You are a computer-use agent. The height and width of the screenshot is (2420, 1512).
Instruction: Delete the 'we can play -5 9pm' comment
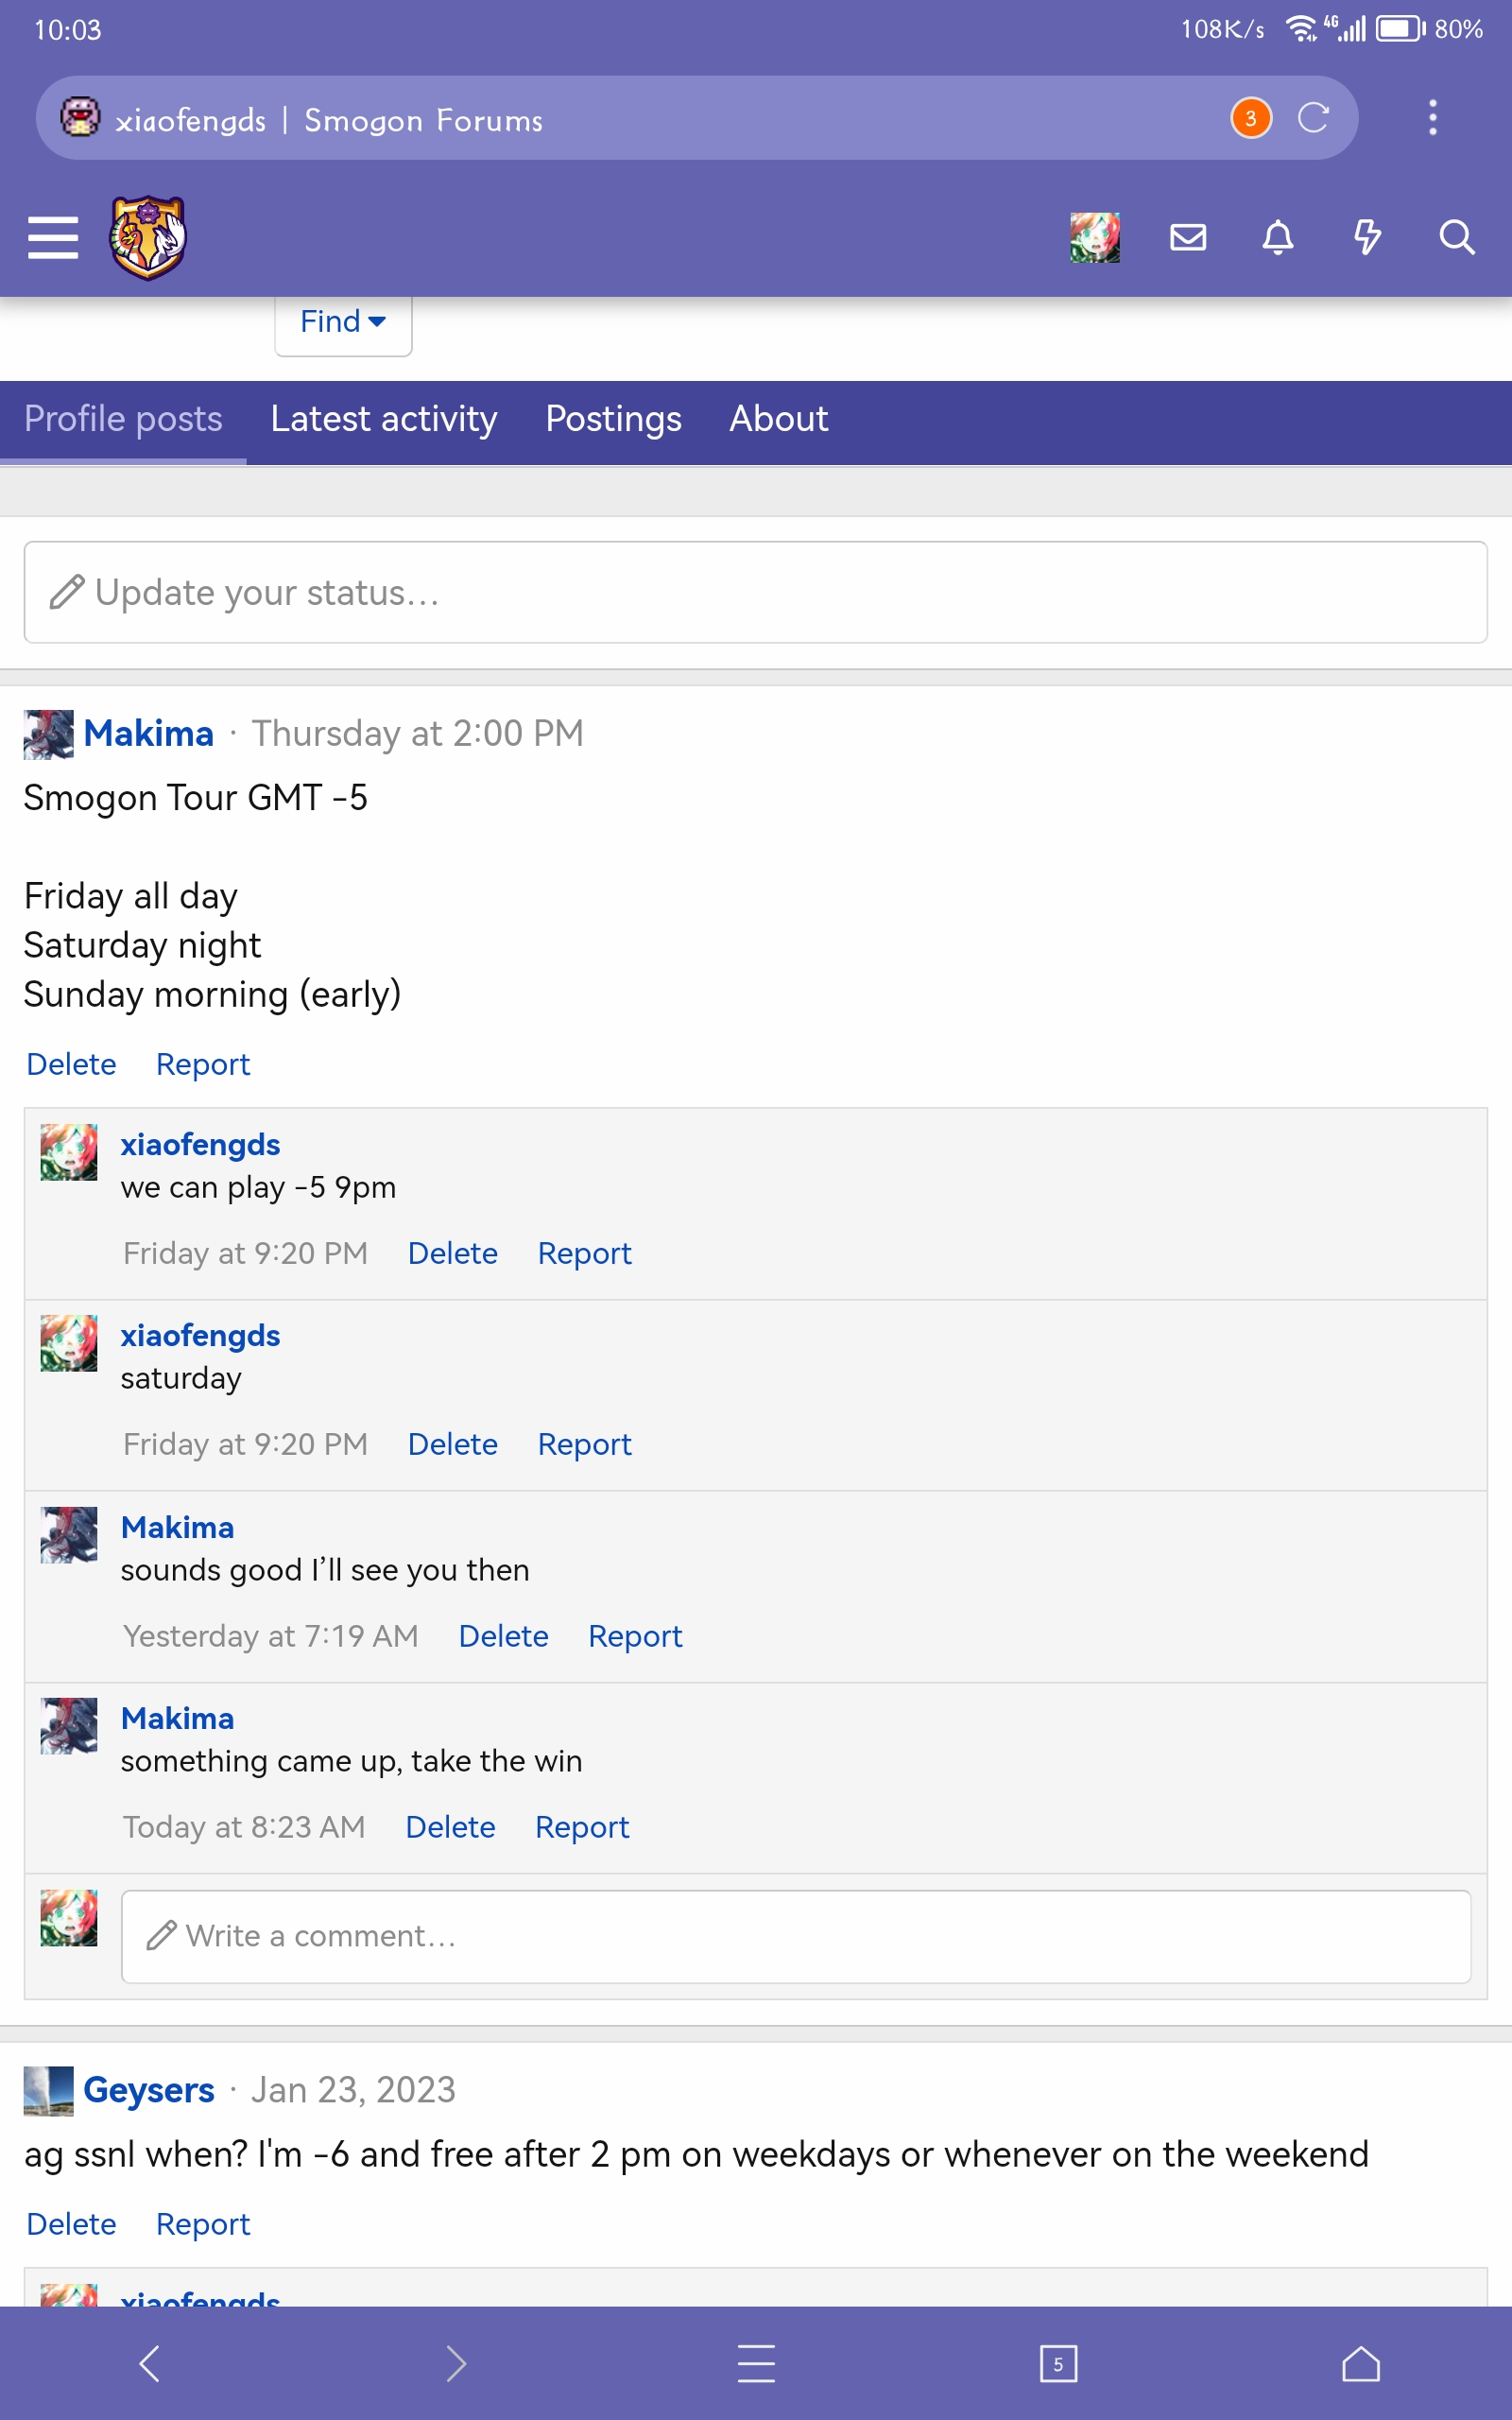(452, 1253)
